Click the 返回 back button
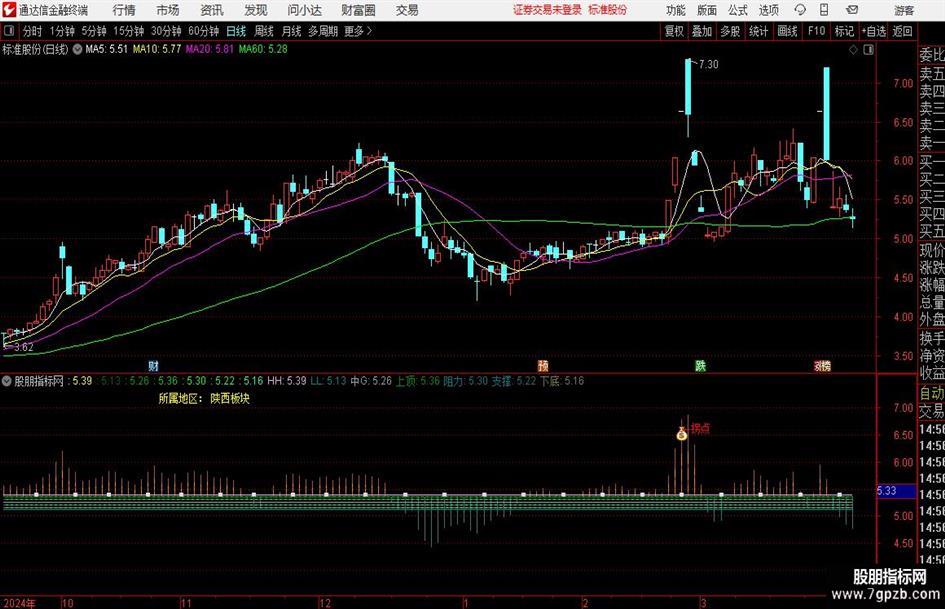The width and height of the screenshot is (945, 609). click(x=902, y=31)
